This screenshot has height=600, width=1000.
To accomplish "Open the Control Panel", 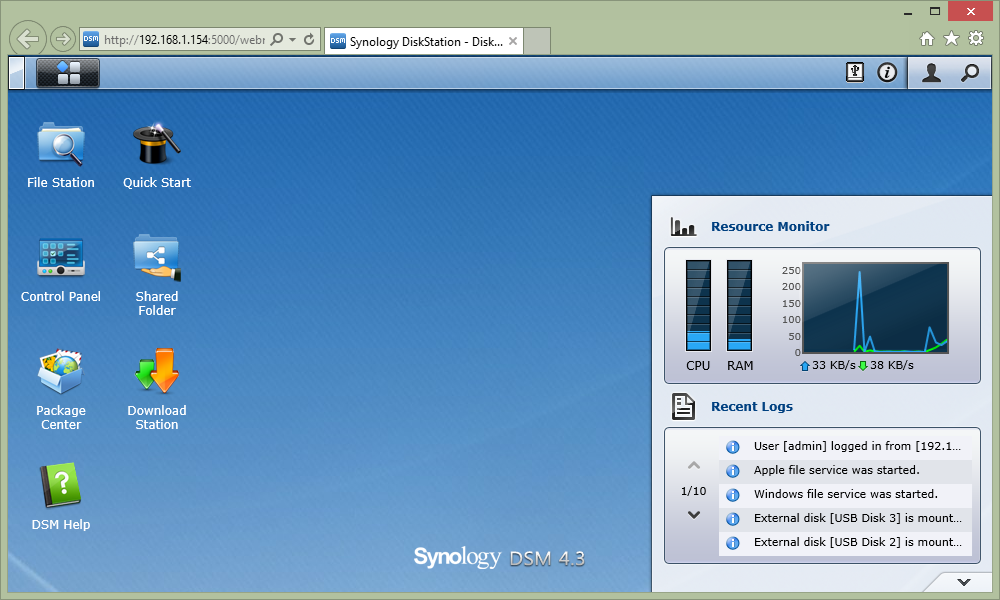I will [x=61, y=269].
